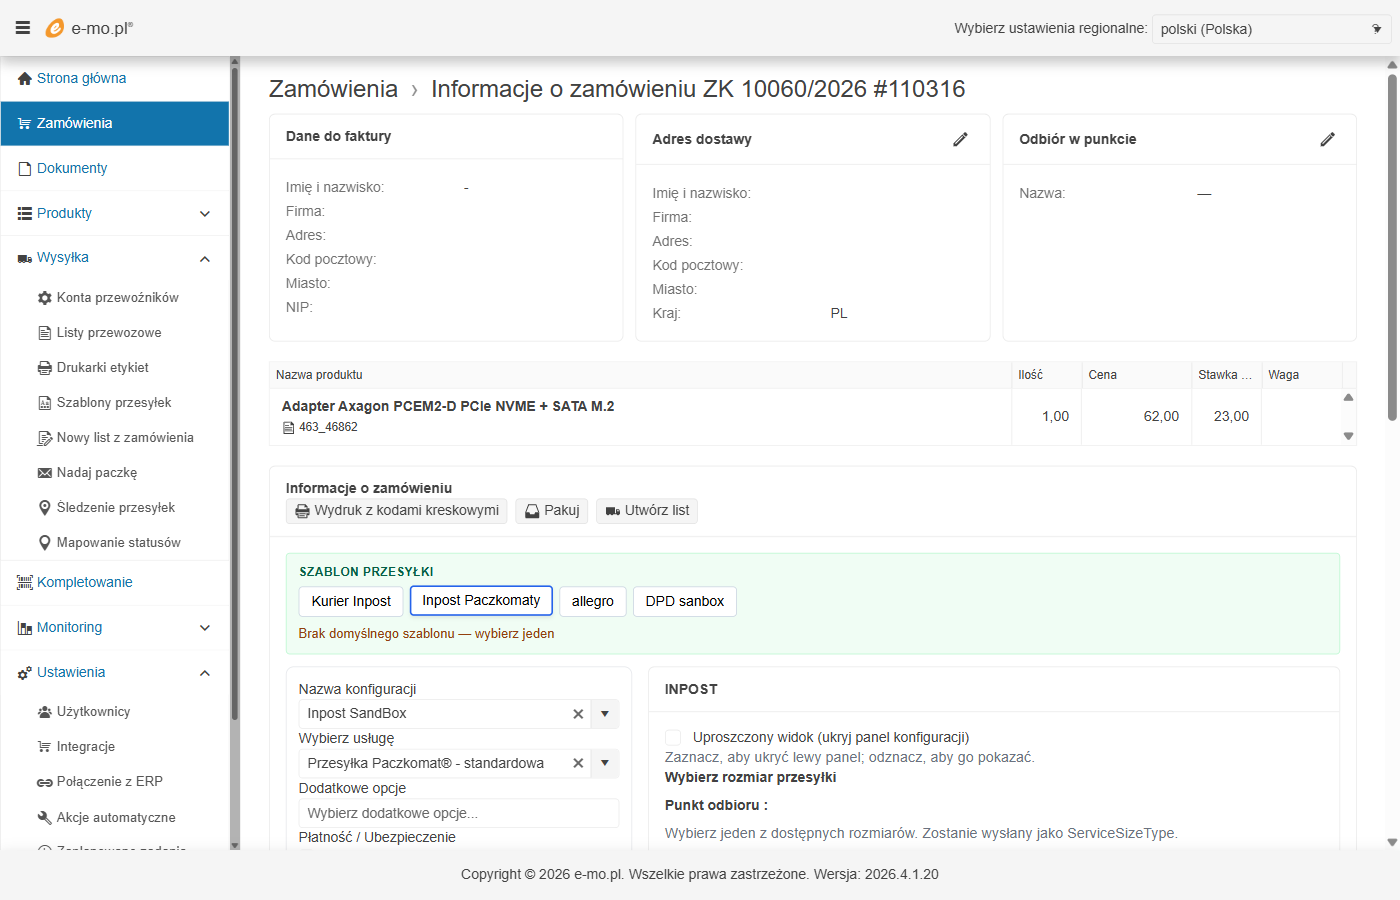Click the hamburger menu icon

[x=22, y=28]
